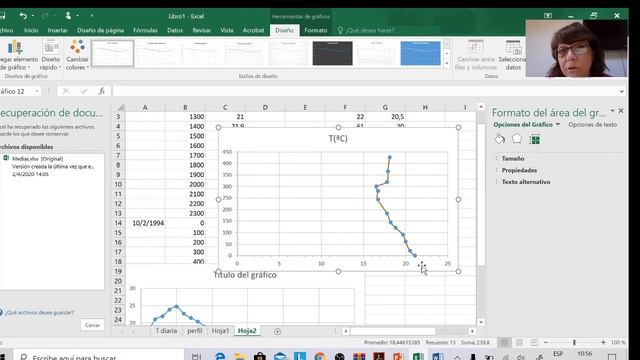This screenshot has width=640, height=360.
Task: Expand the Tamaño section
Action: pyautogui.click(x=513, y=158)
